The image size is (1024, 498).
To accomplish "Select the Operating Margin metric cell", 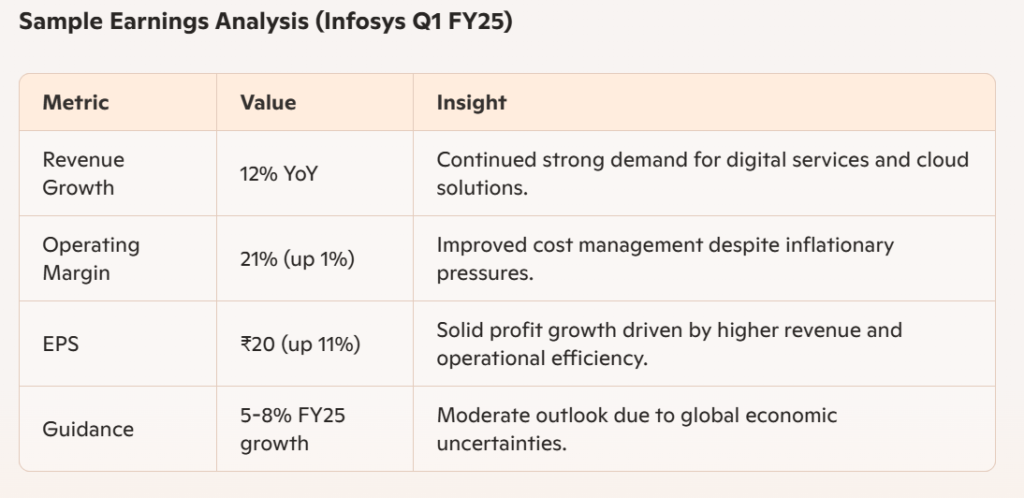I will point(91,258).
